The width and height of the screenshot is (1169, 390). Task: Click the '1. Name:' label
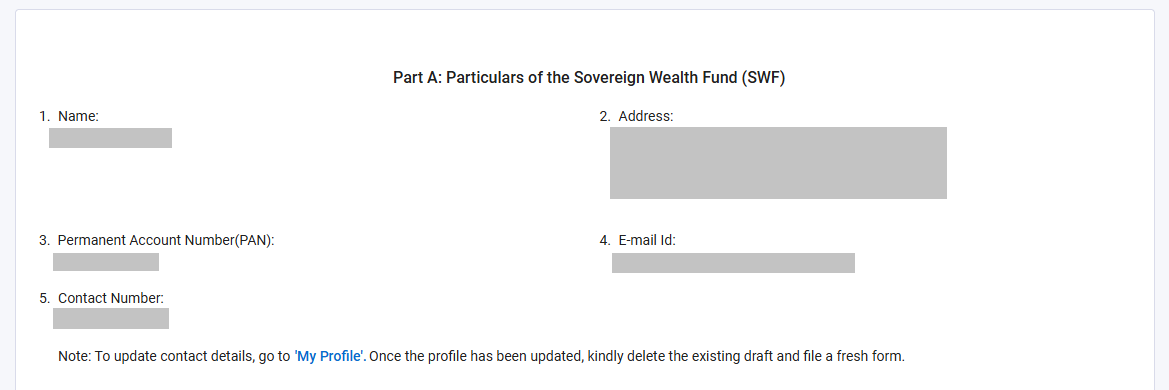(69, 116)
